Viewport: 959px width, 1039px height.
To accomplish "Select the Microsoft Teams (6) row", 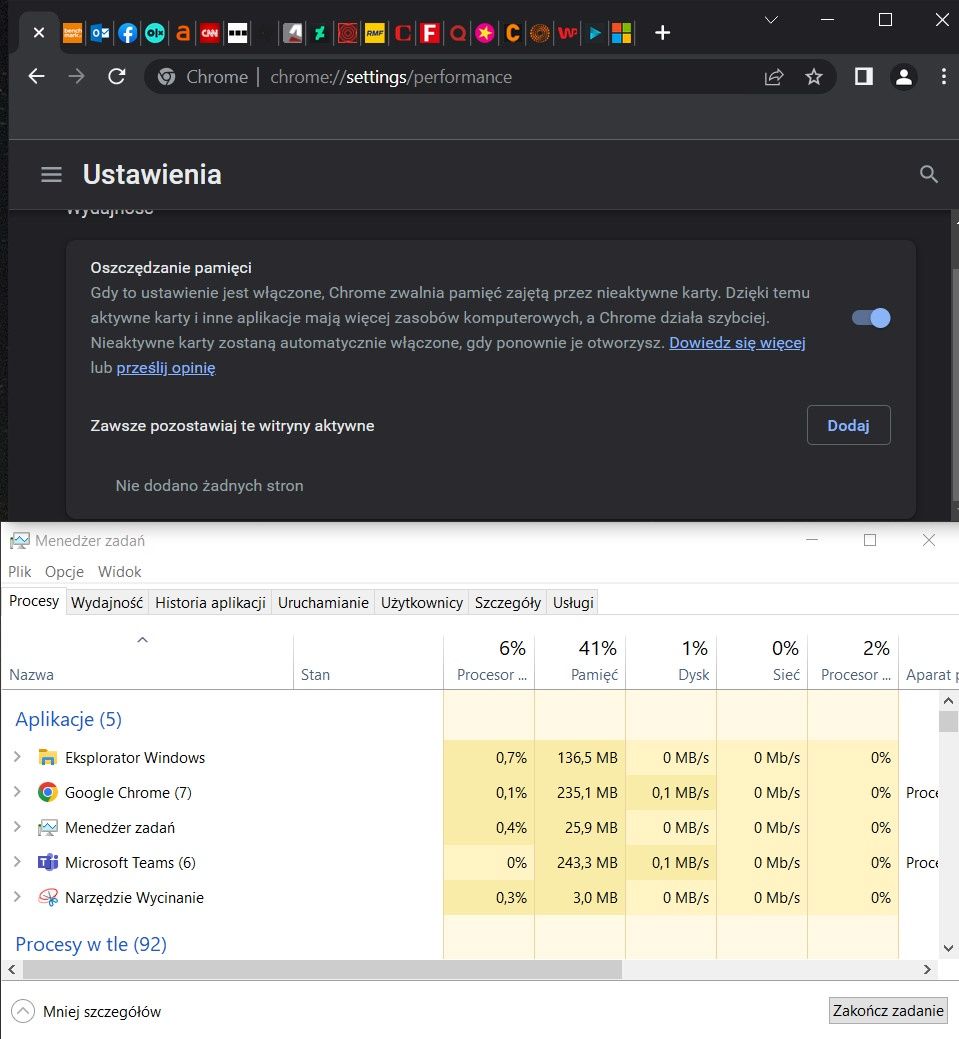I will 471,863.
